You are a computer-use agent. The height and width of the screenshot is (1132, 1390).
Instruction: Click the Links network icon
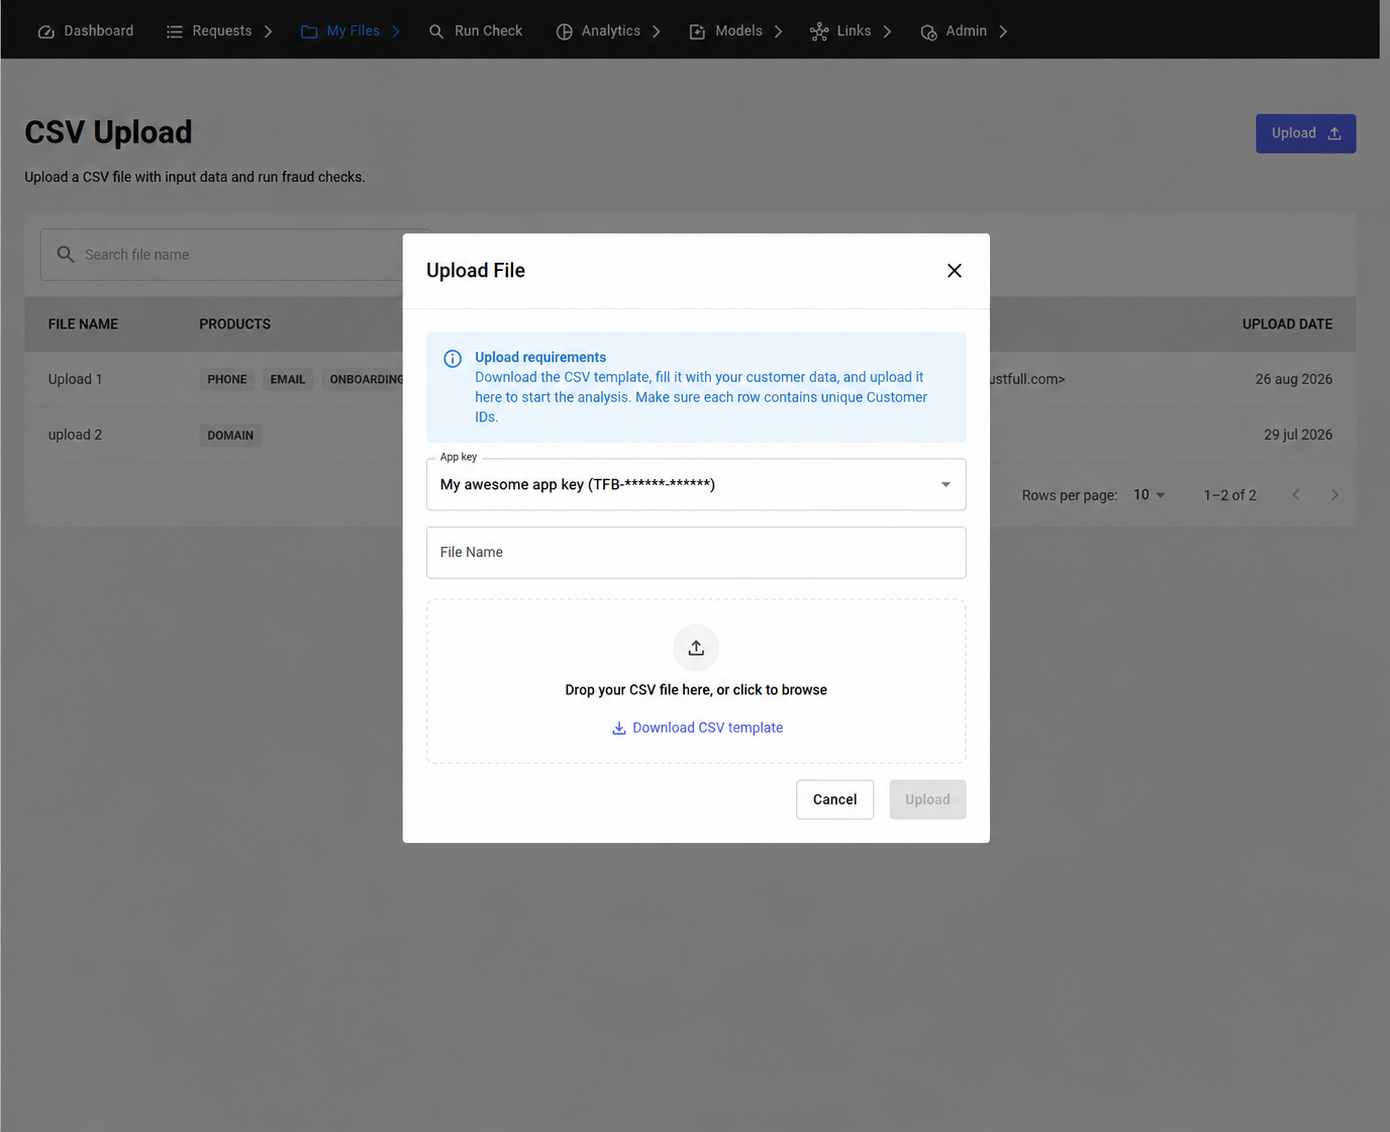coord(819,32)
